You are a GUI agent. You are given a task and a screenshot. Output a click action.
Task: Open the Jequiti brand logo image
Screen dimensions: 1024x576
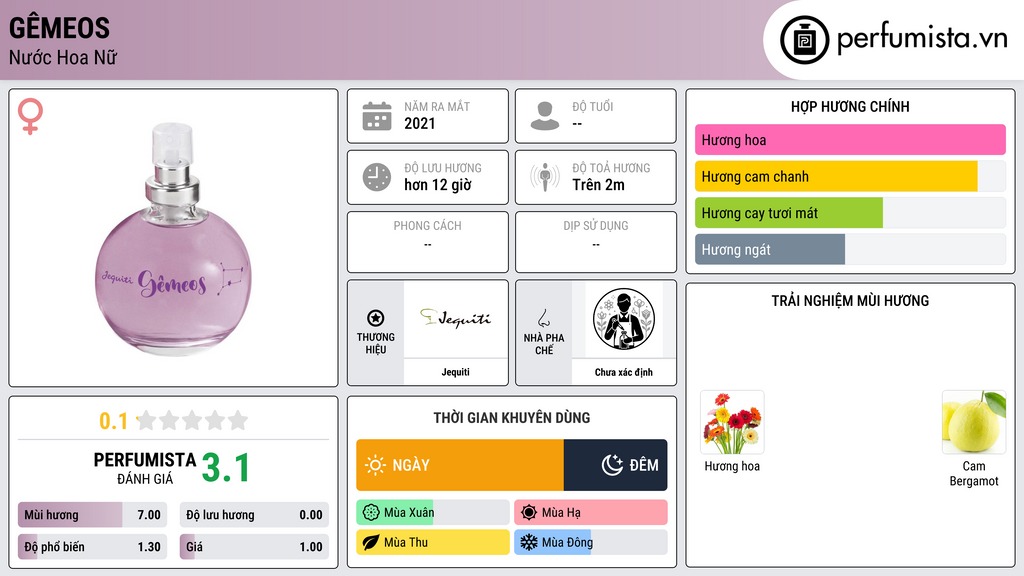[x=455, y=319]
